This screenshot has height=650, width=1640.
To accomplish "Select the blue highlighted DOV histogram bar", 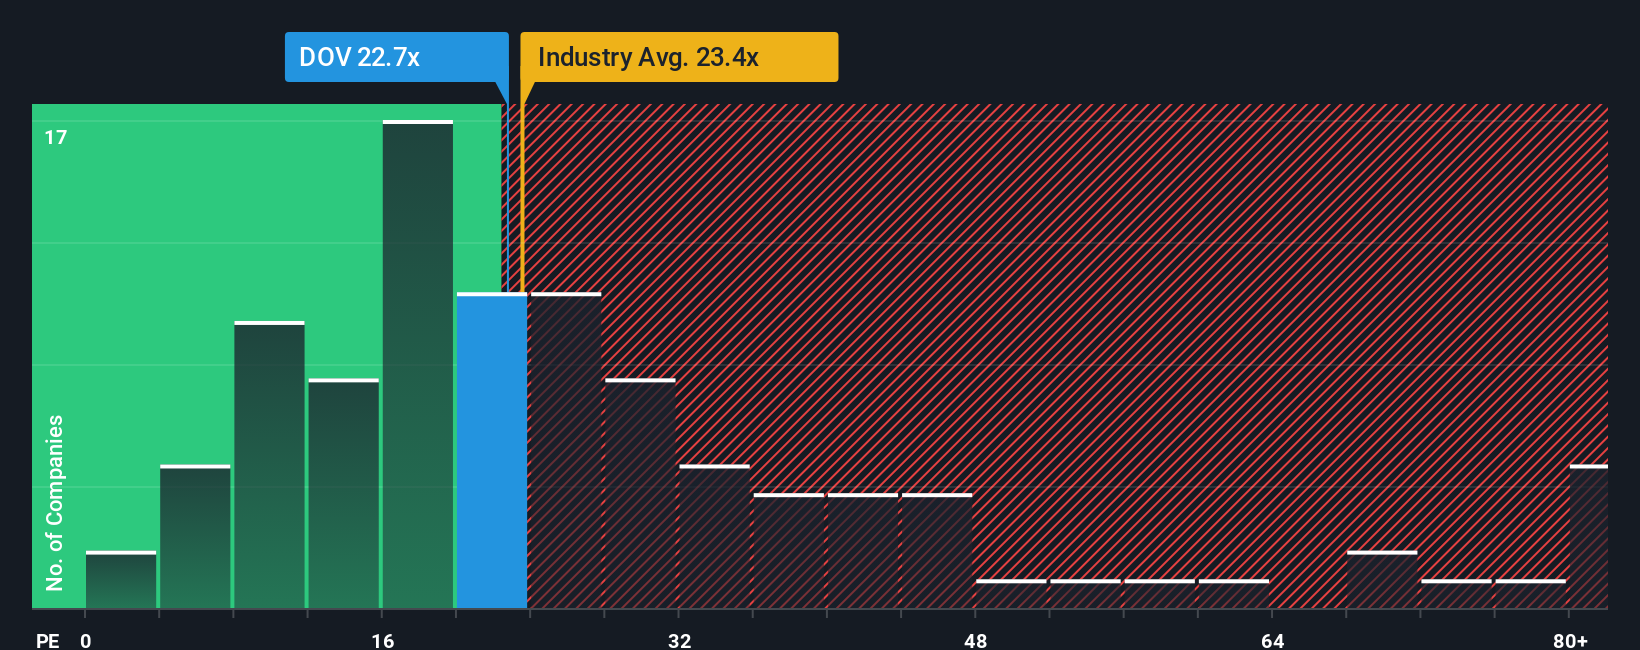I will (x=492, y=450).
